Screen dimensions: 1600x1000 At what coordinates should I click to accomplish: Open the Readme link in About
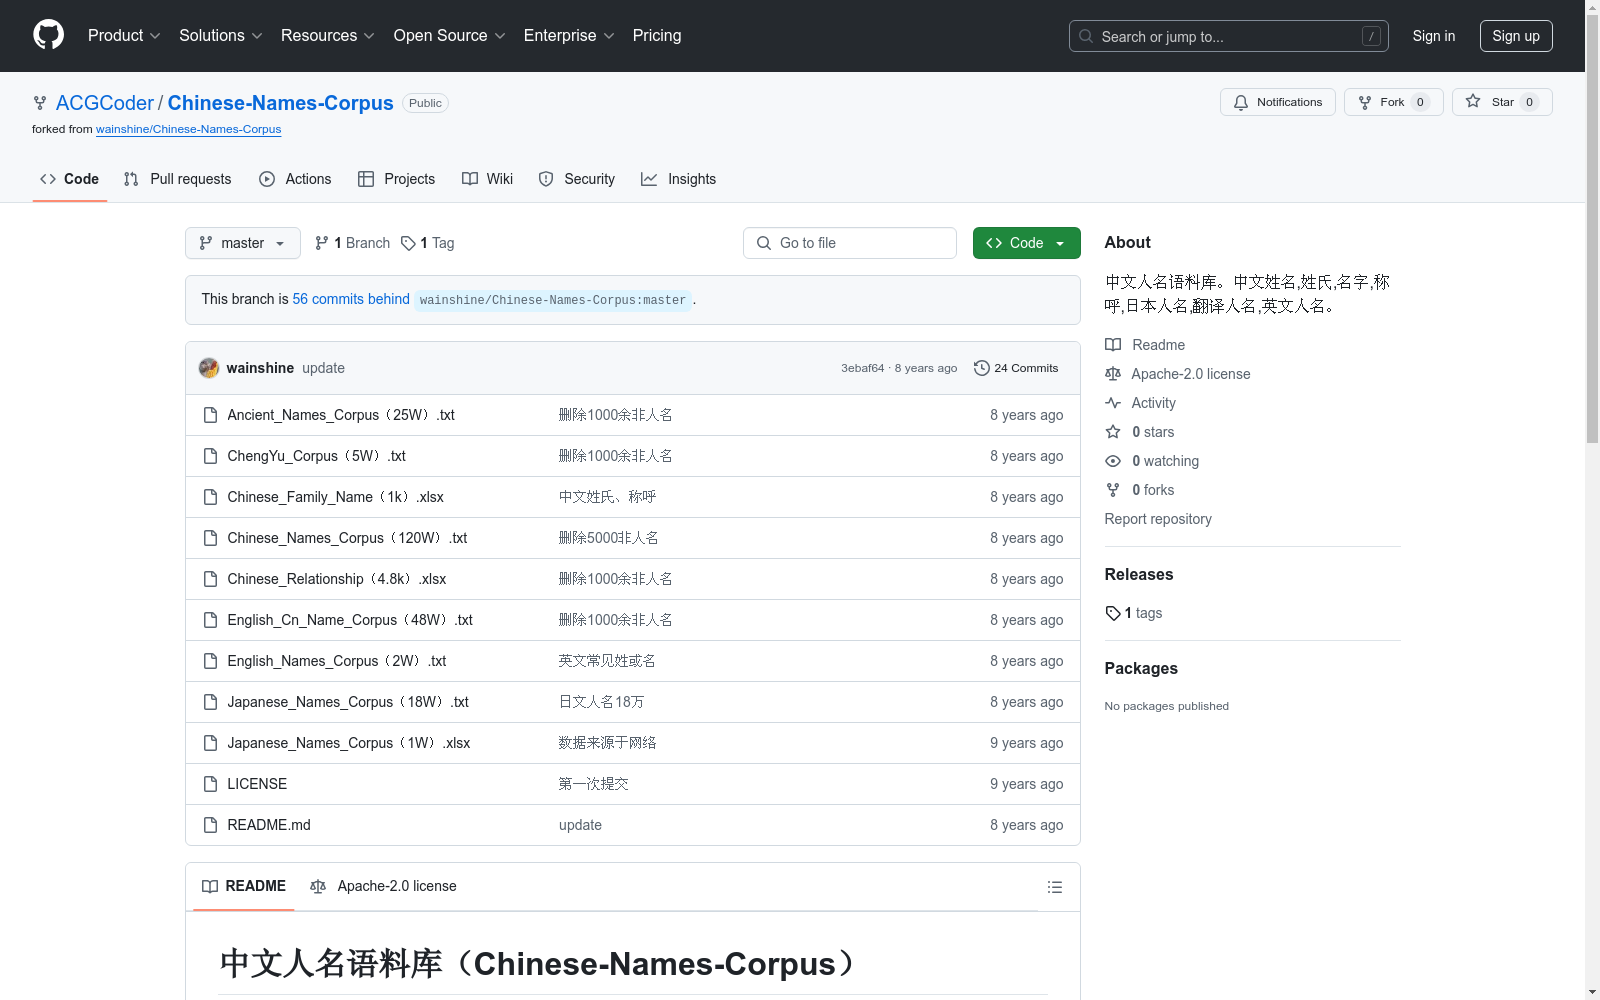point(1145,345)
